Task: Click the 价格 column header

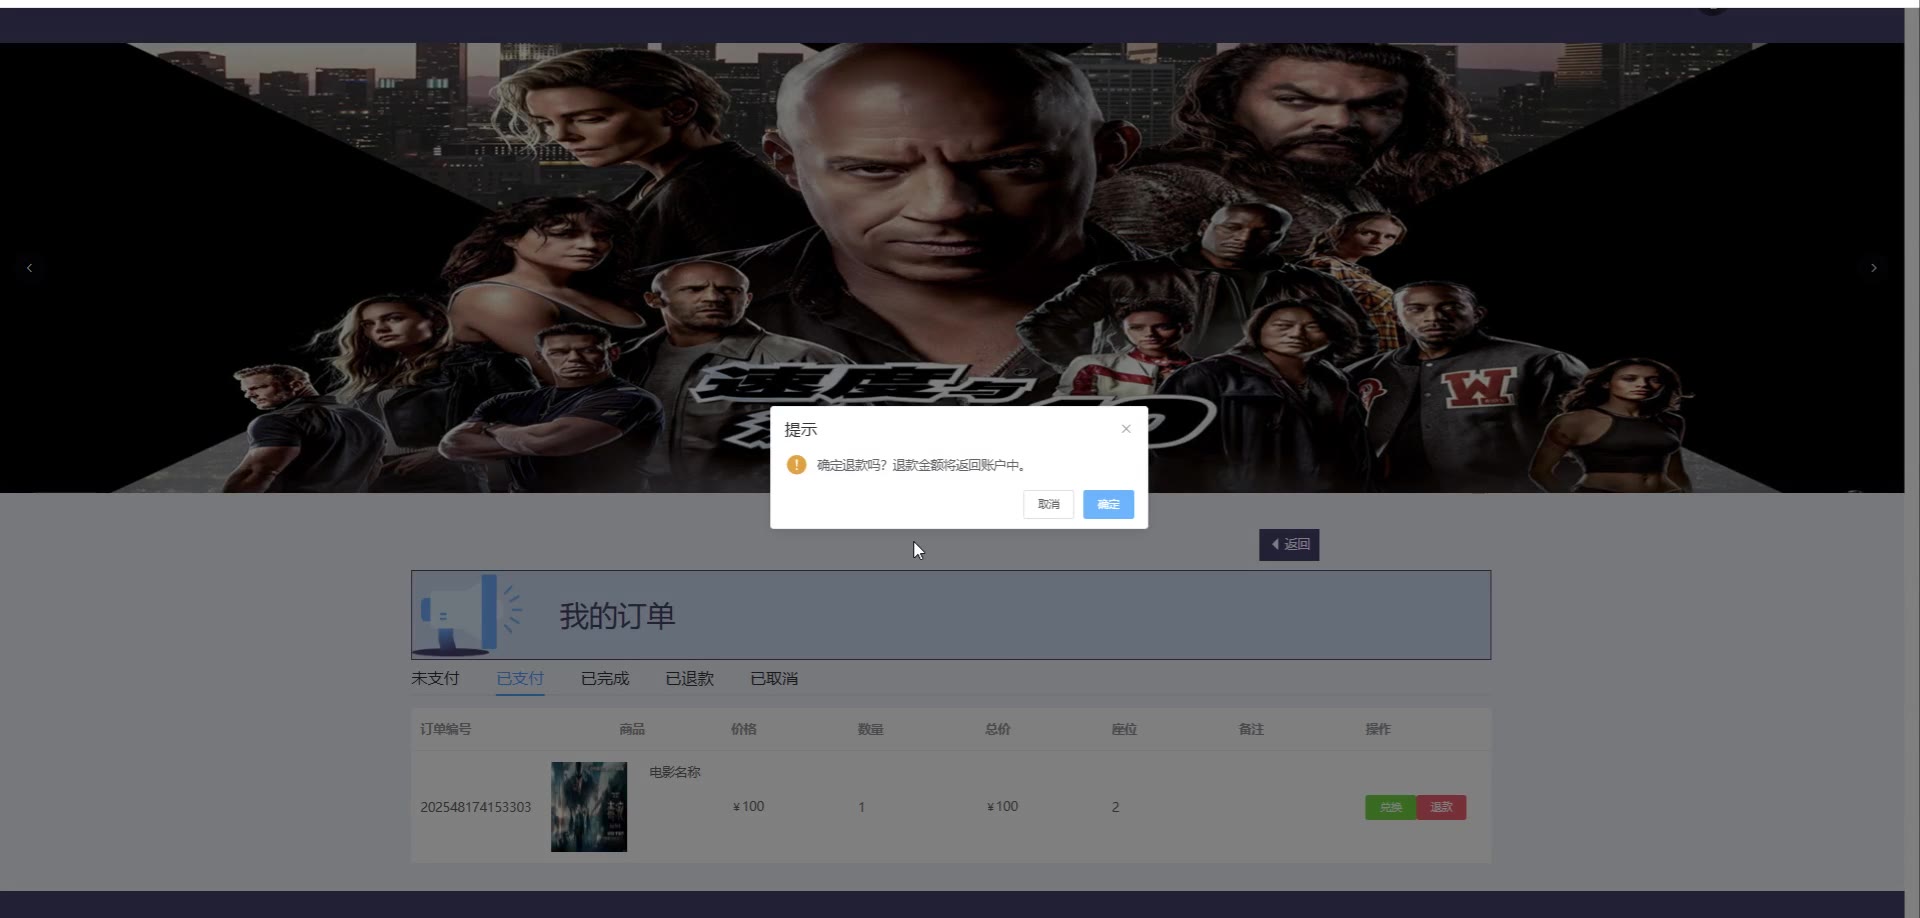Action: (744, 729)
